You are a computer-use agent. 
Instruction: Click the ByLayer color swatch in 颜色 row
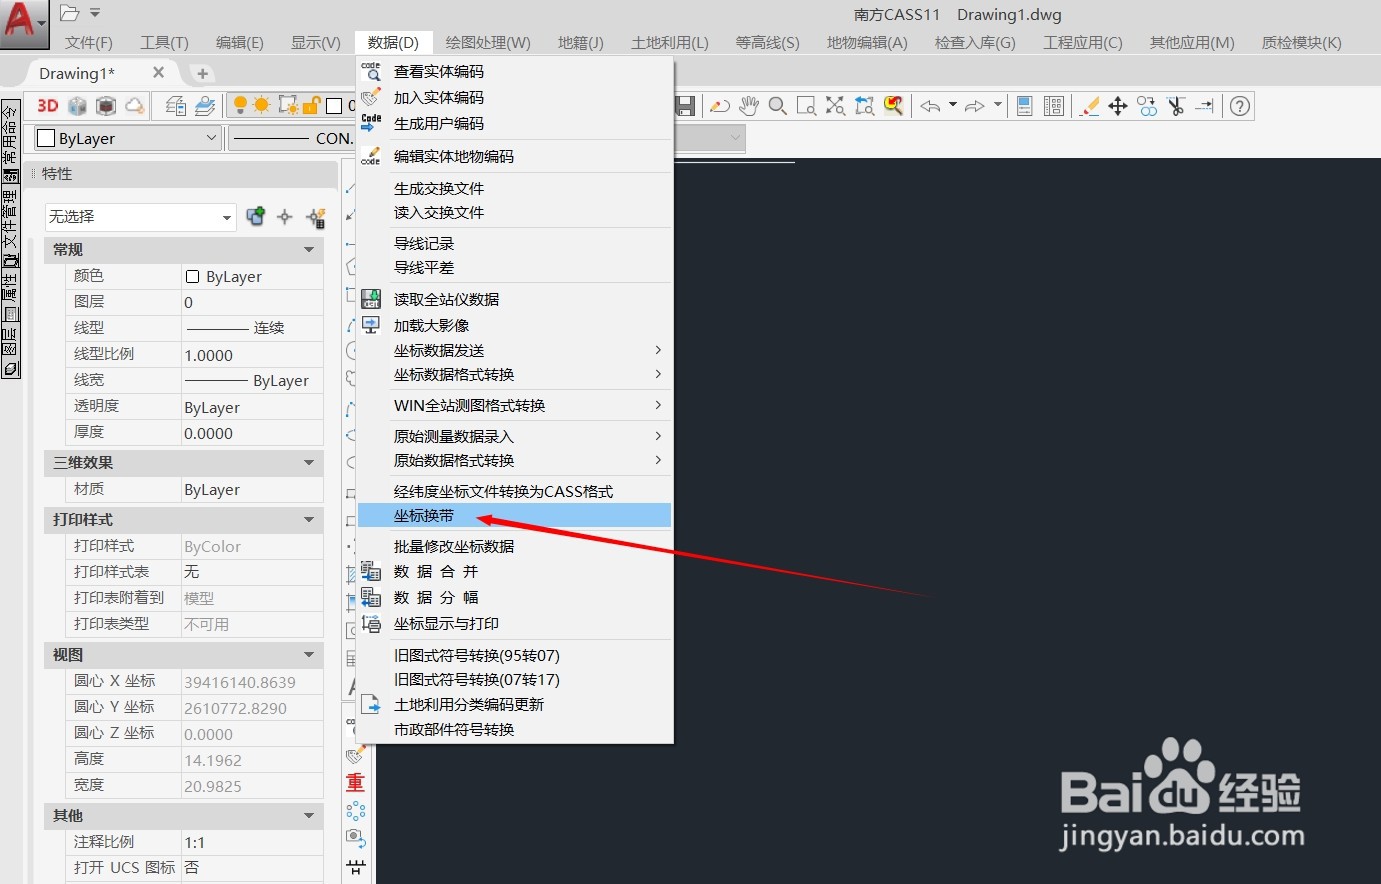(193, 277)
